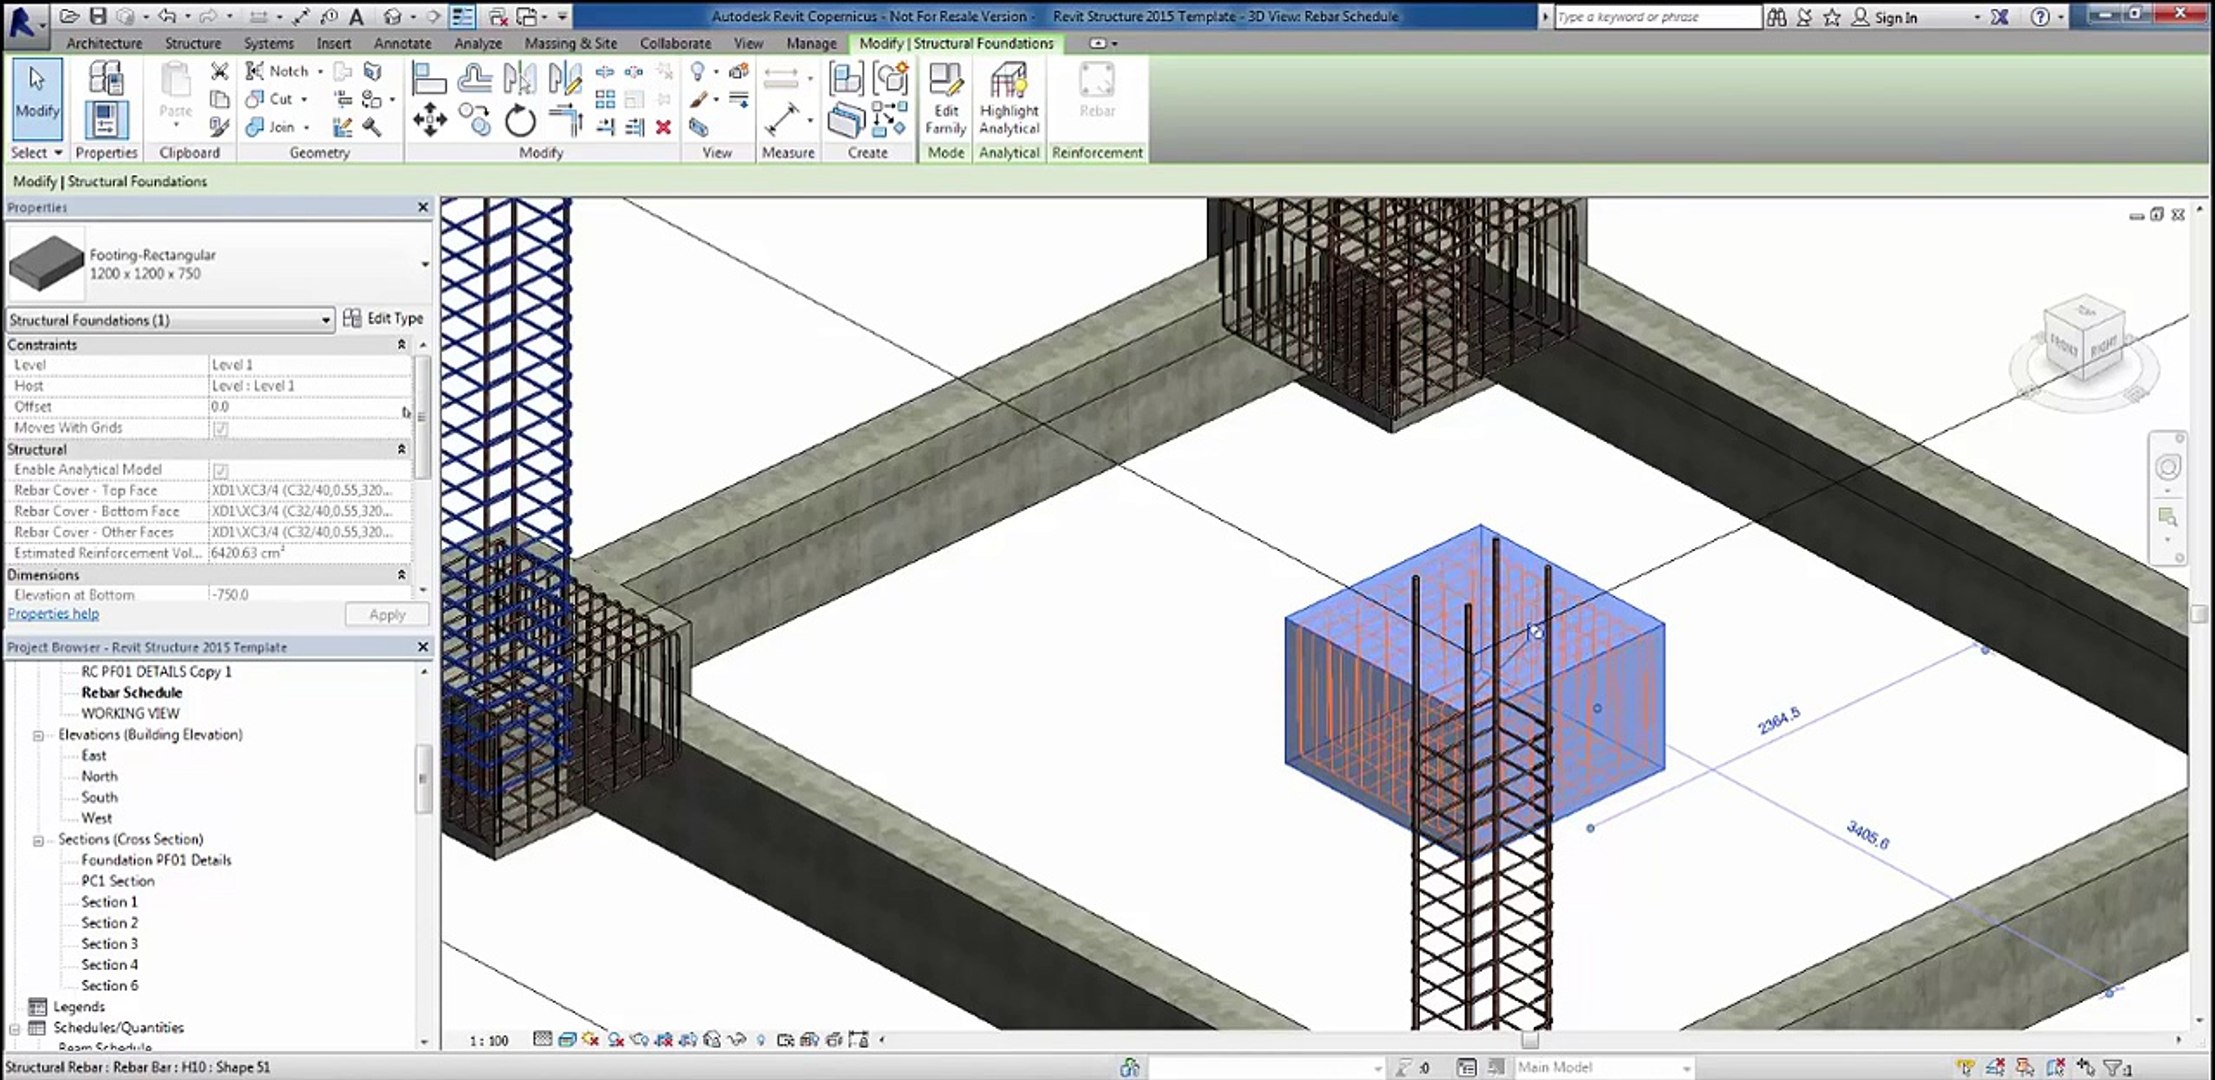Switch to the Structure ribbon tab
2215x1080 pixels.
point(192,43)
